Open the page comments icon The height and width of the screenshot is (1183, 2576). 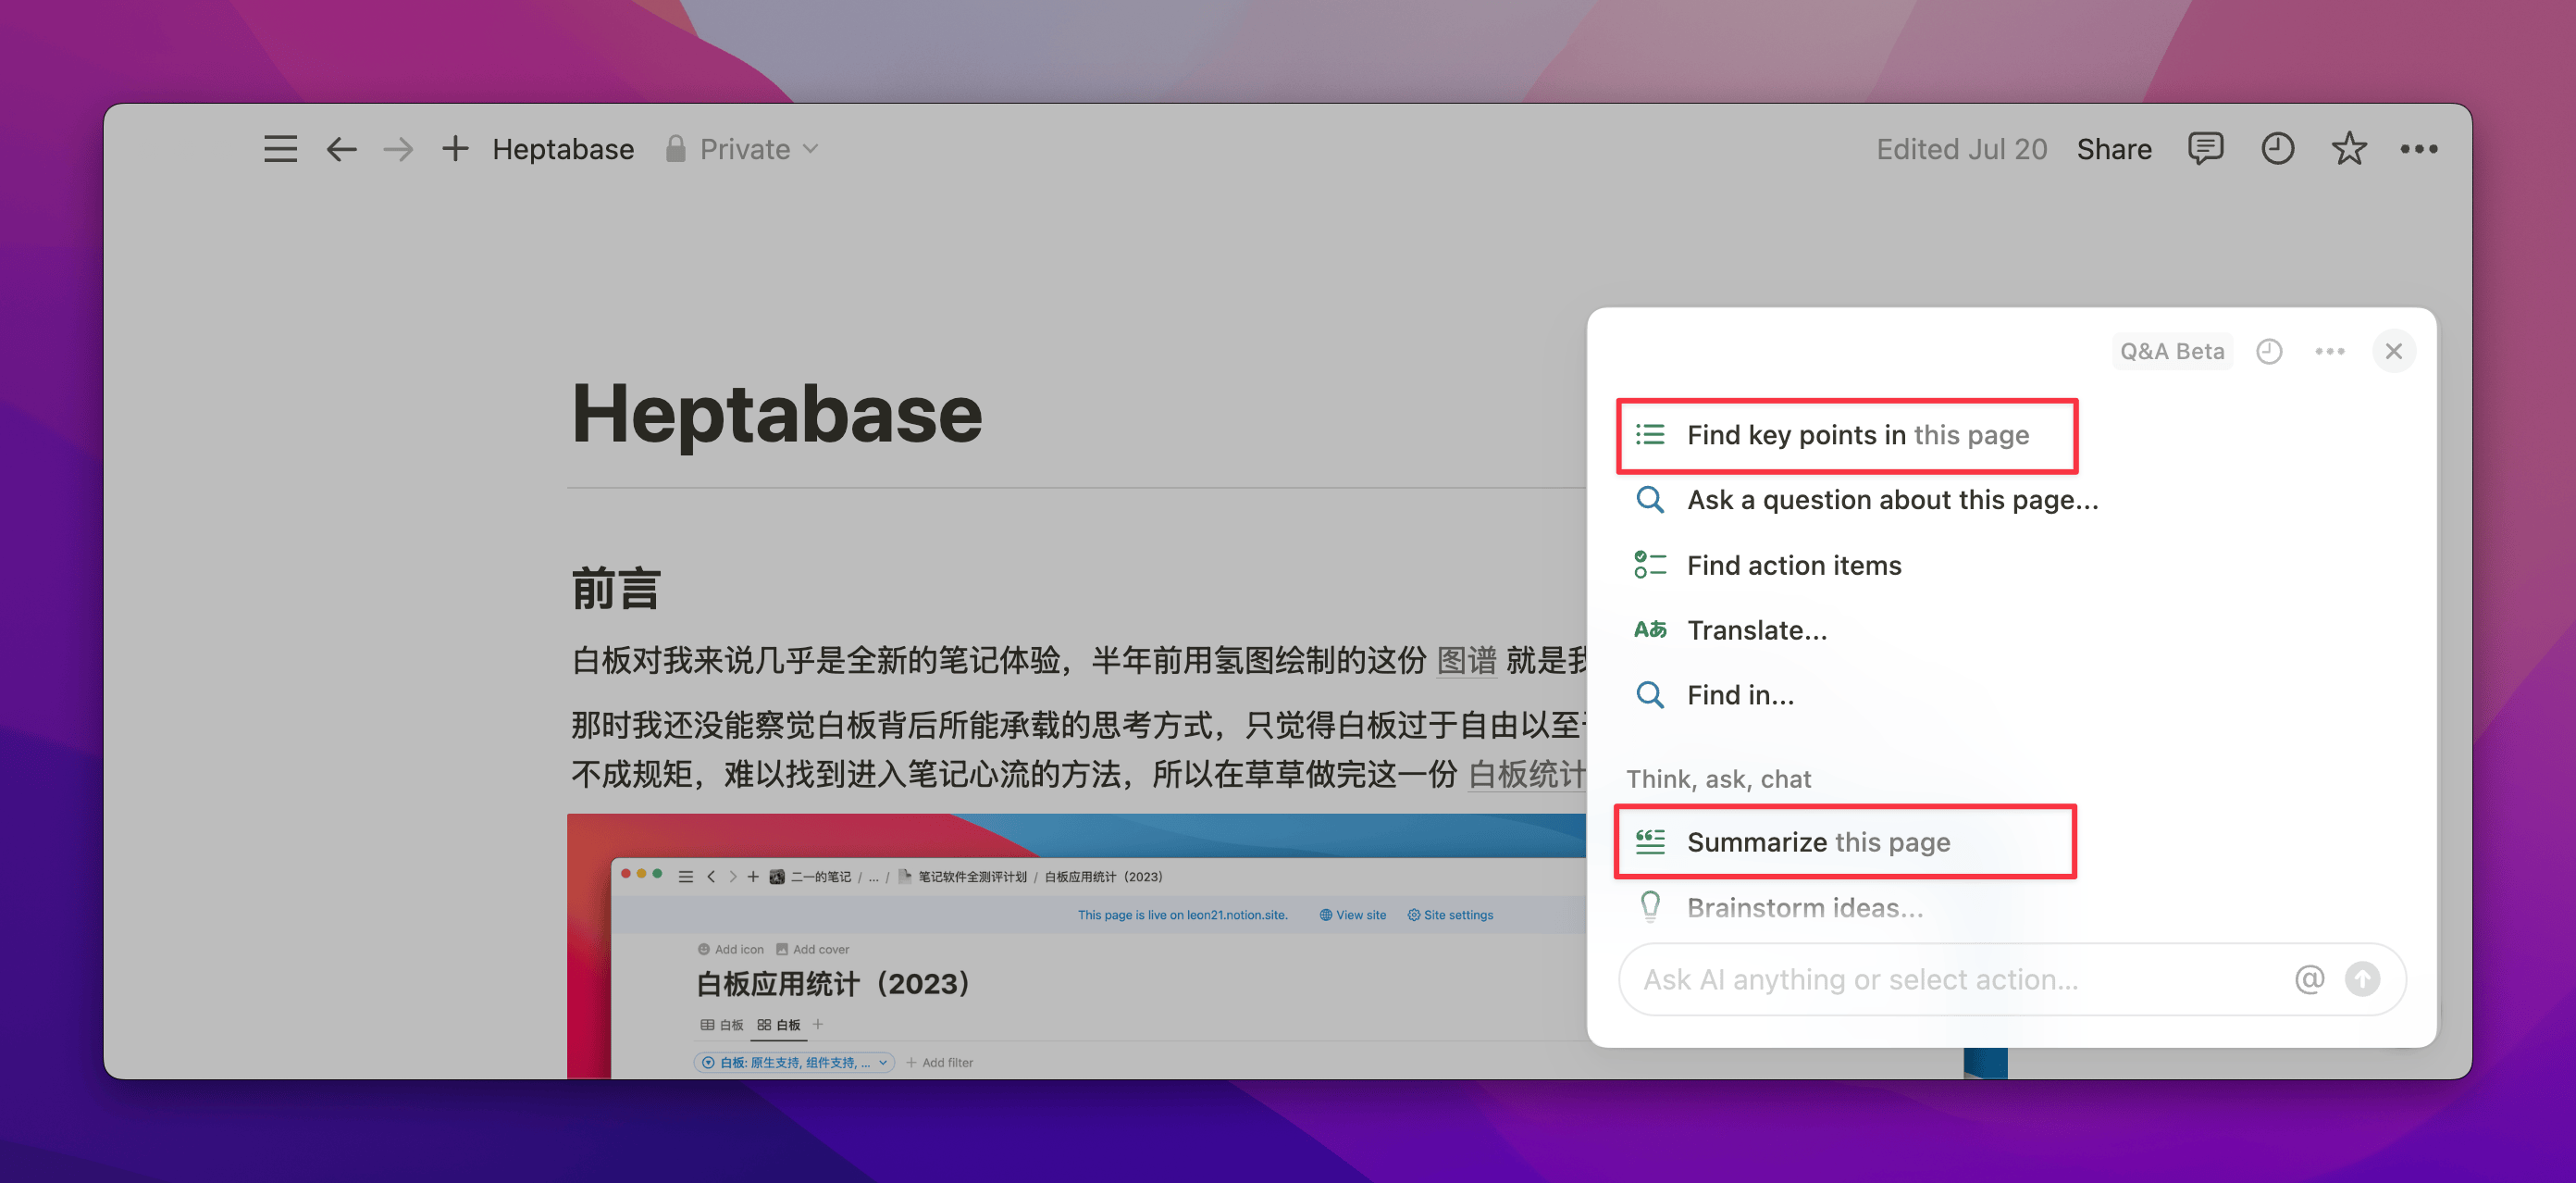click(2204, 149)
